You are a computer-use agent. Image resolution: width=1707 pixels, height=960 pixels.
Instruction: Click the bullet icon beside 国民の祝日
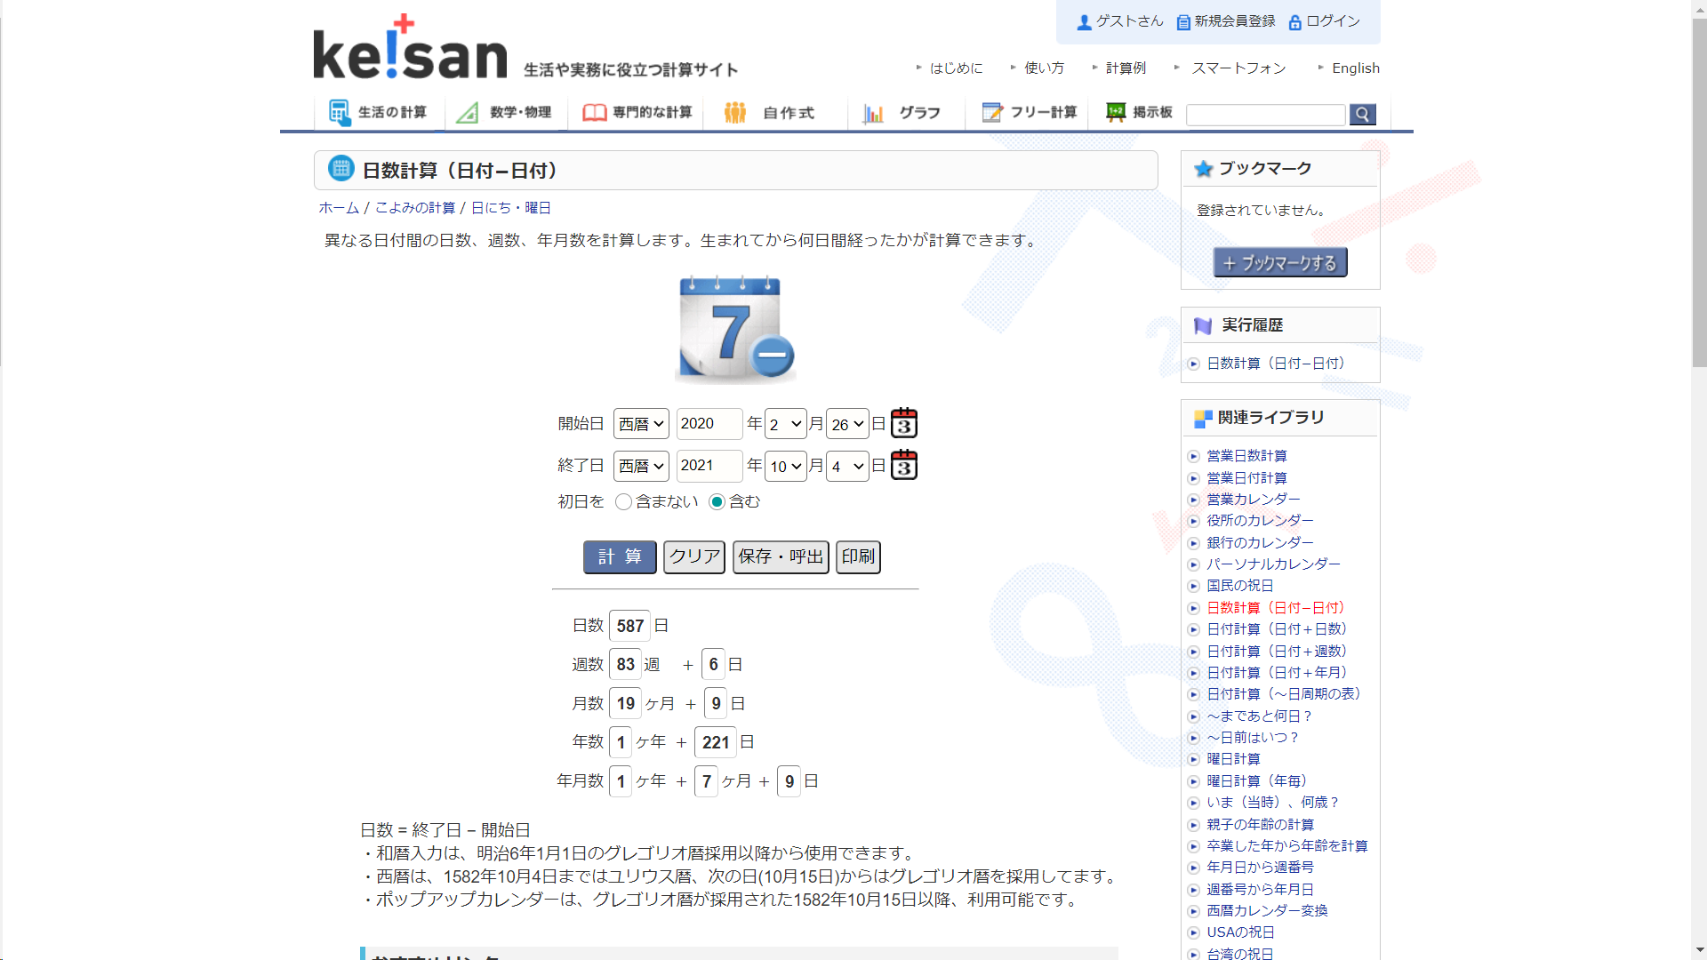point(1193,586)
